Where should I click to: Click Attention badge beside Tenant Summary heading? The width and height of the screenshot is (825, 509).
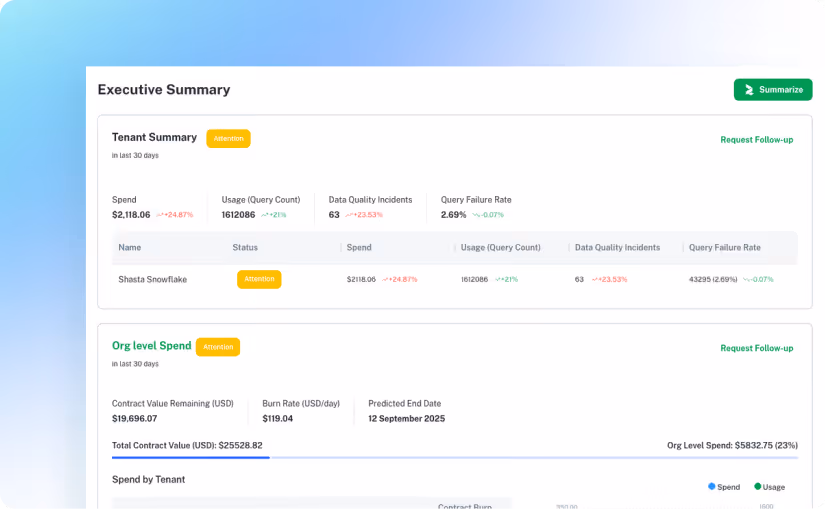[228, 138]
